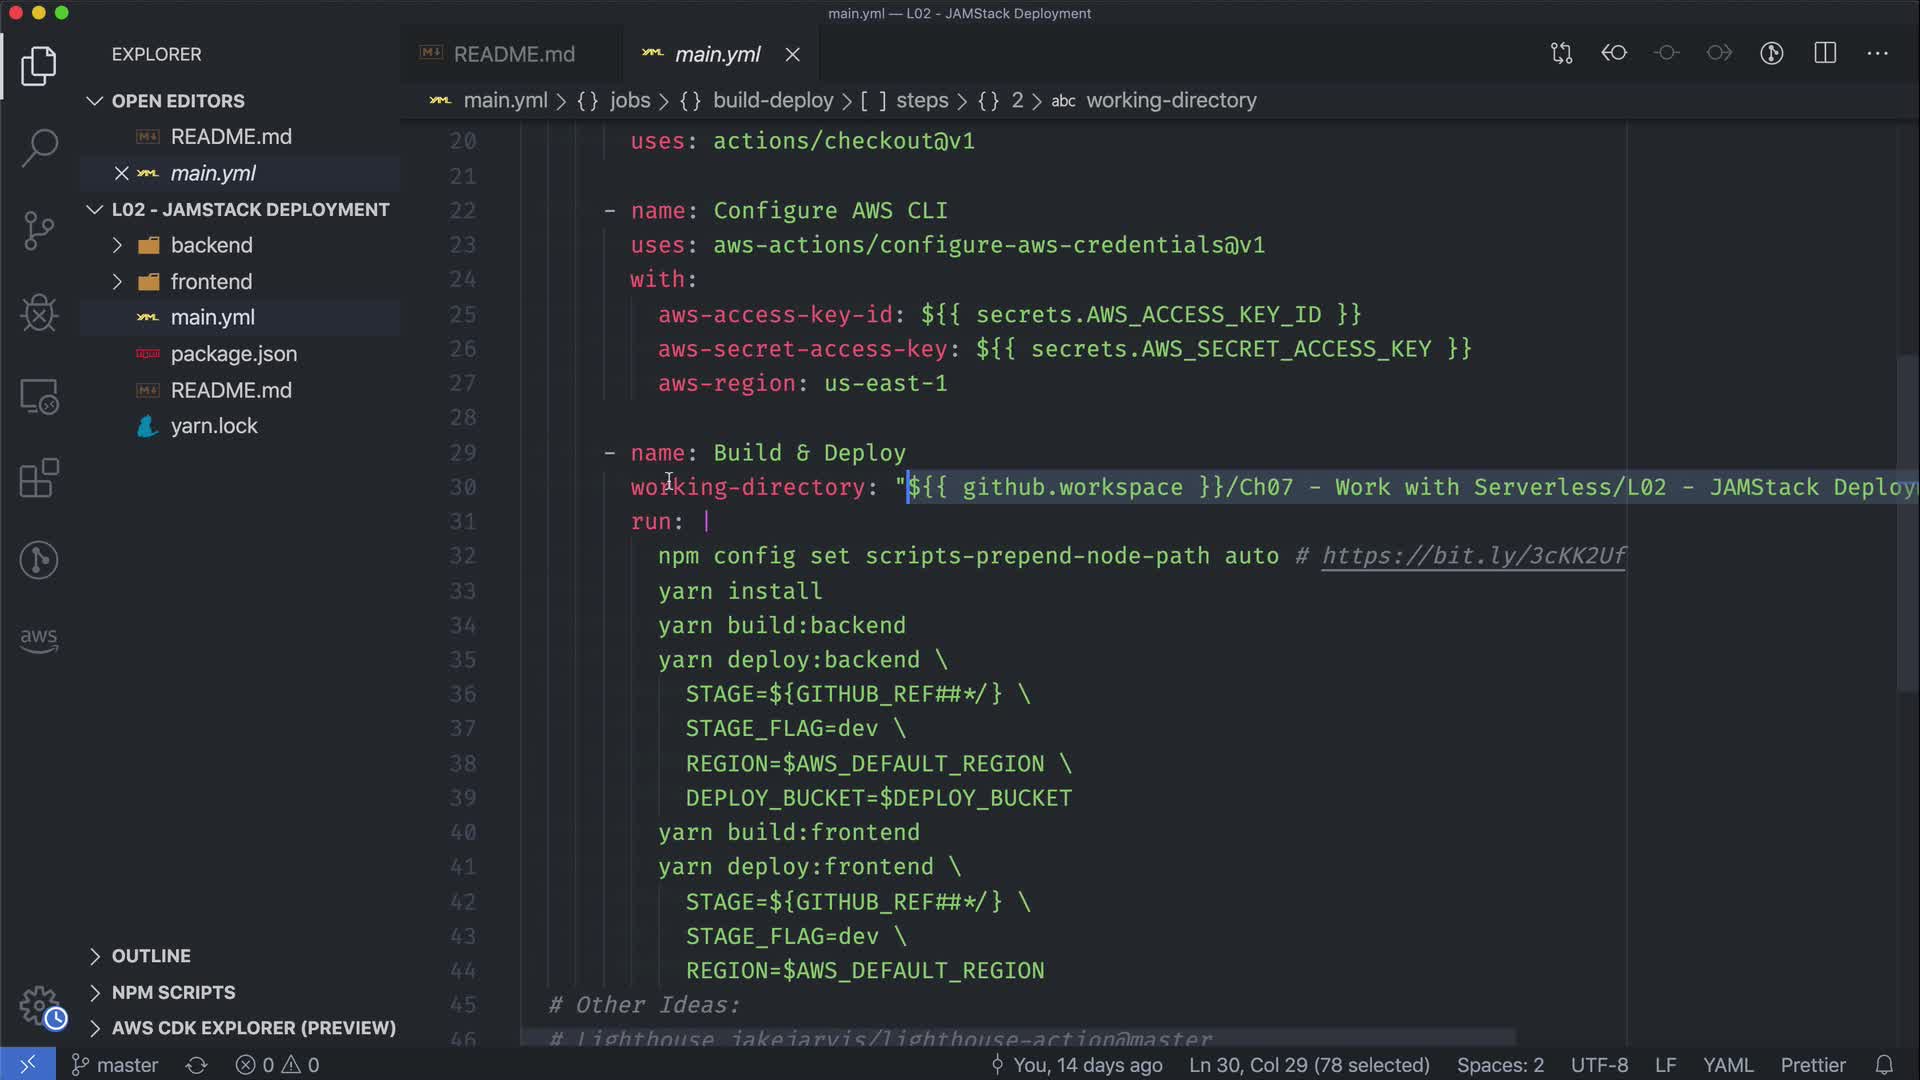Collapse the OPEN EDITORS section

tap(177, 101)
